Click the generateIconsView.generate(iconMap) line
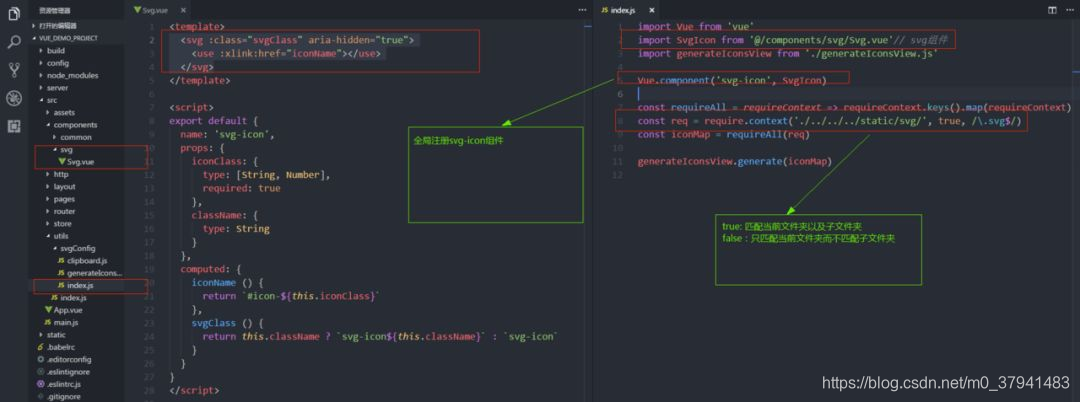Image resolution: width=1080 pixels, height=402 pixels. 734,161
